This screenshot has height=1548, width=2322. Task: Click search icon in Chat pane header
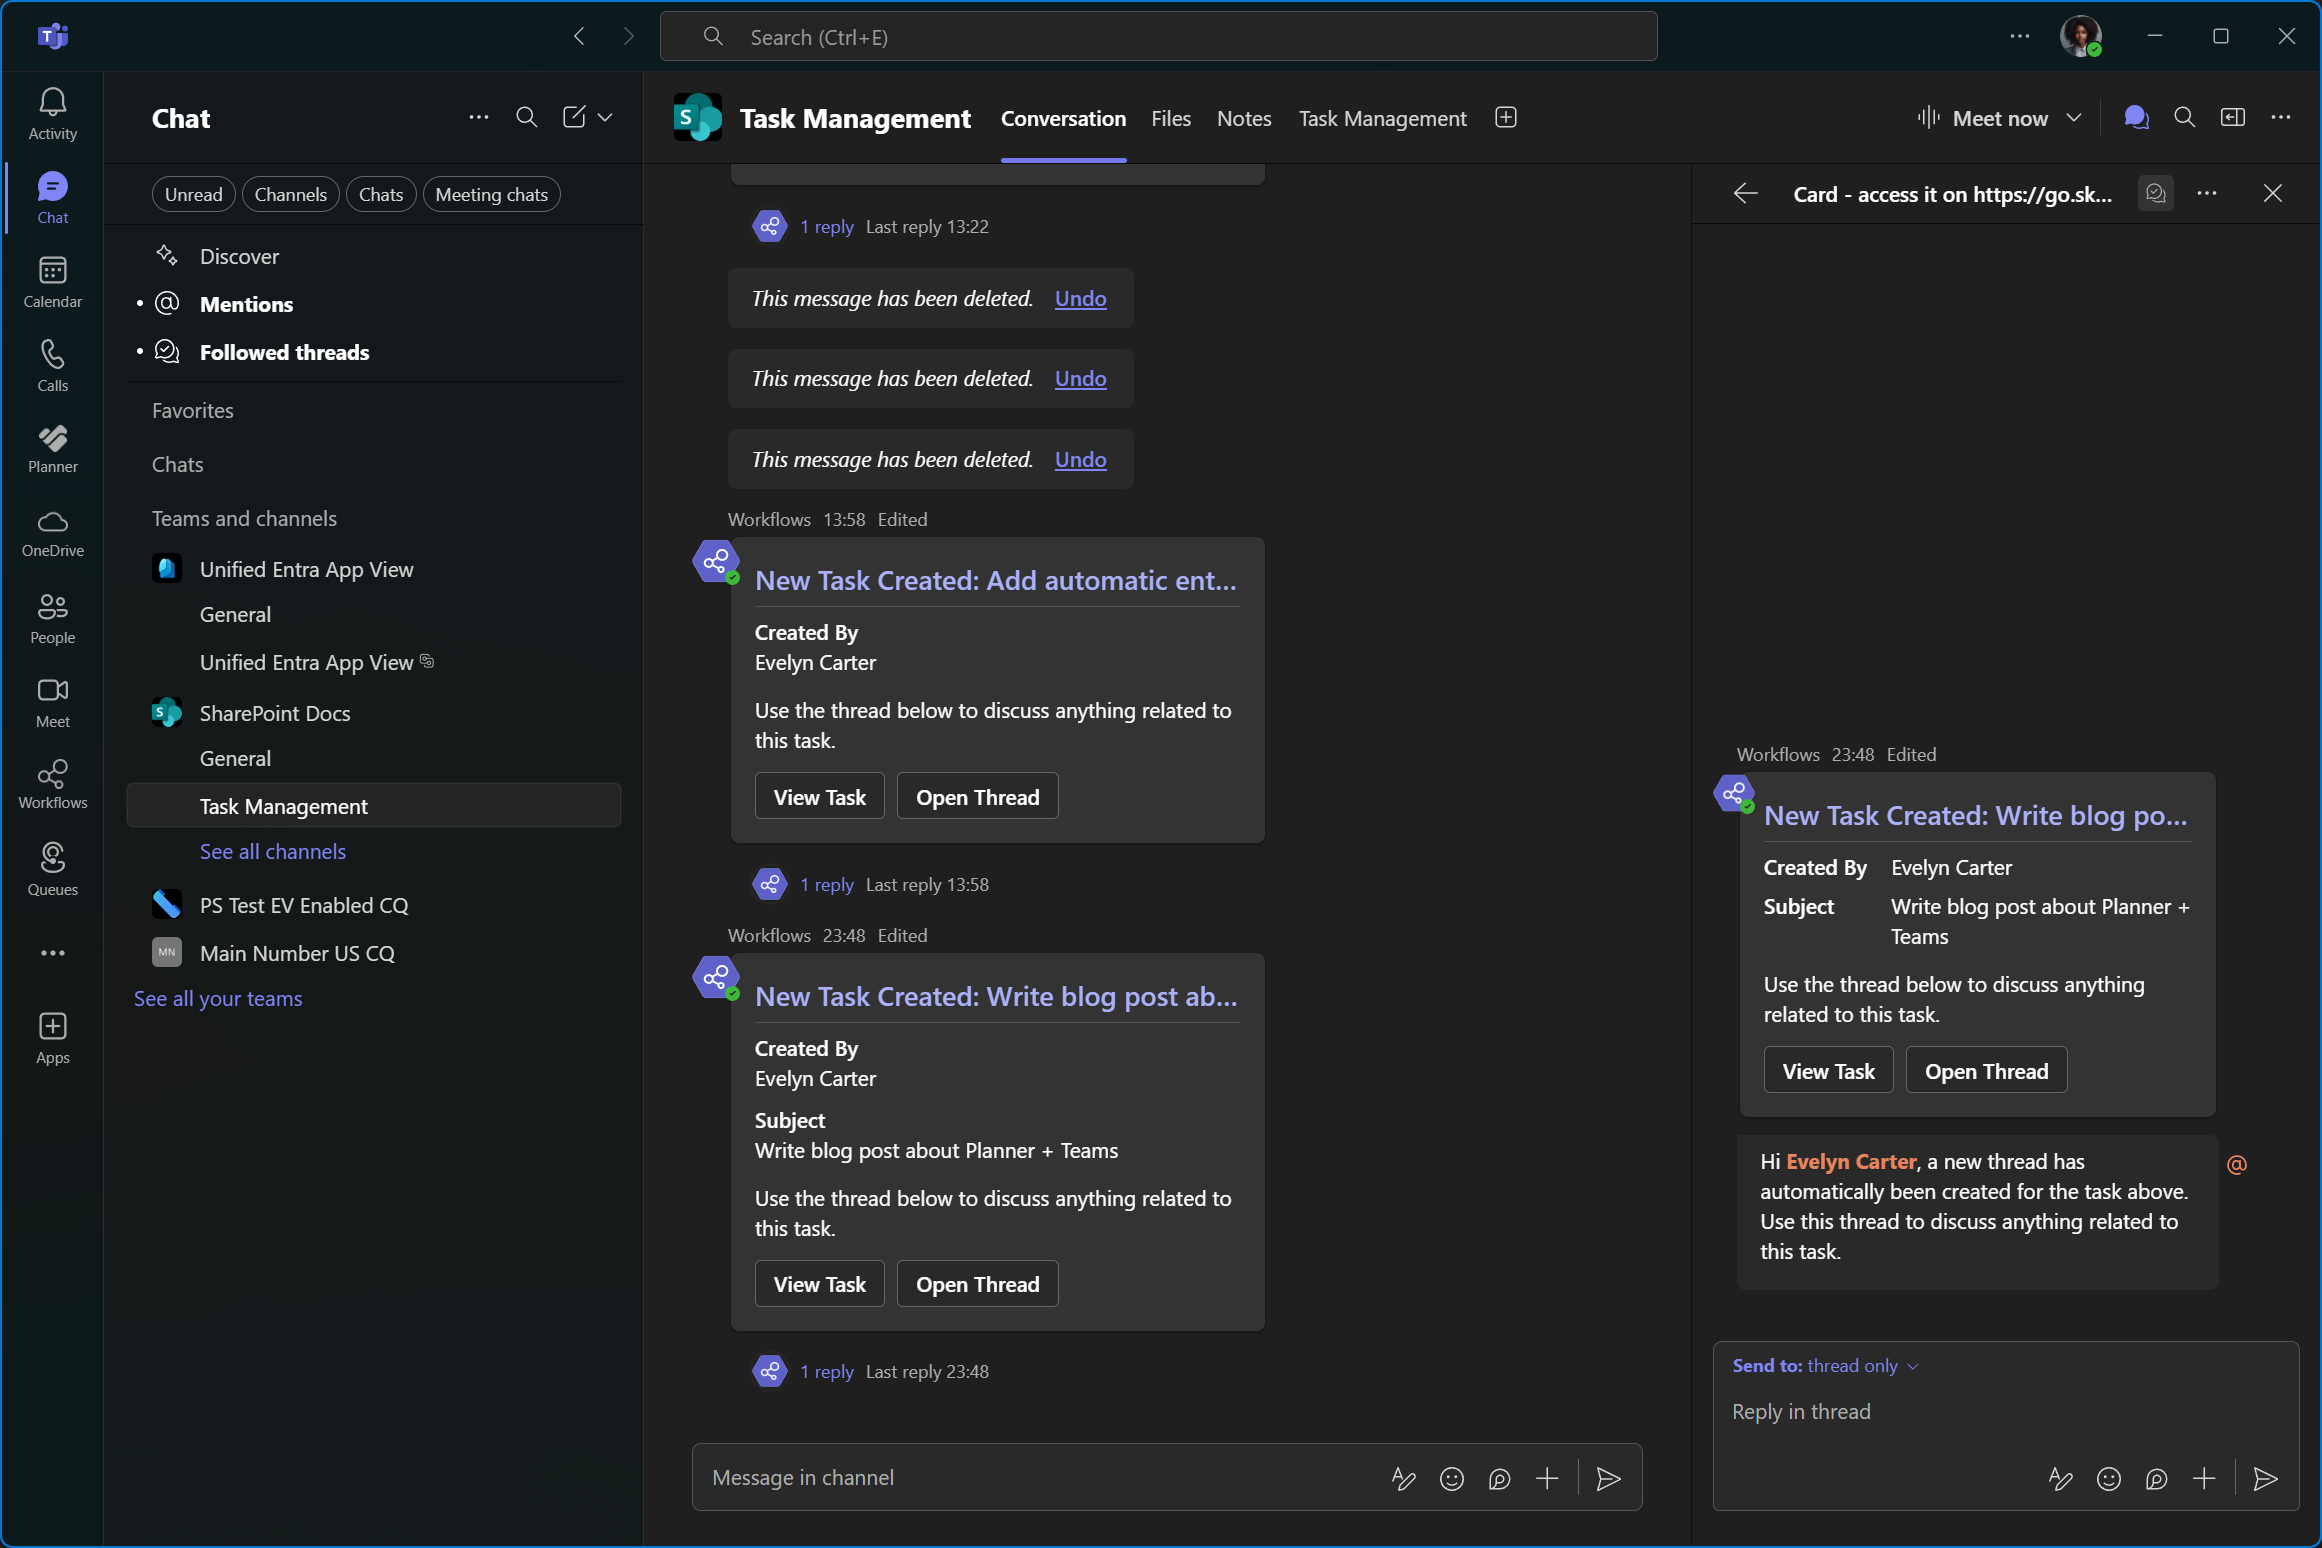(x=526, y=118)
